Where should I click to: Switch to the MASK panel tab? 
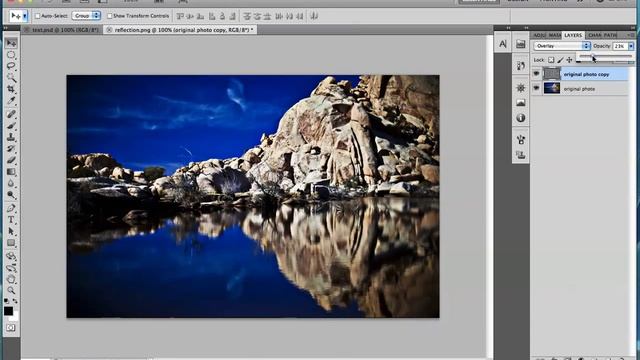tap(554, 36)
